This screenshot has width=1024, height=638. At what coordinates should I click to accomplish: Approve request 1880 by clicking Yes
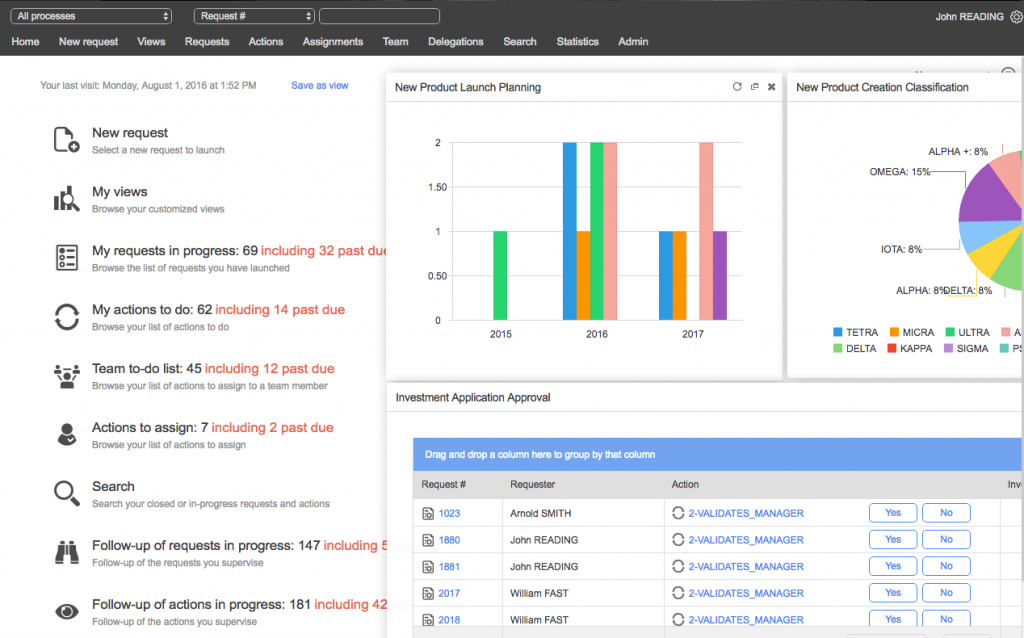(892, 539)
